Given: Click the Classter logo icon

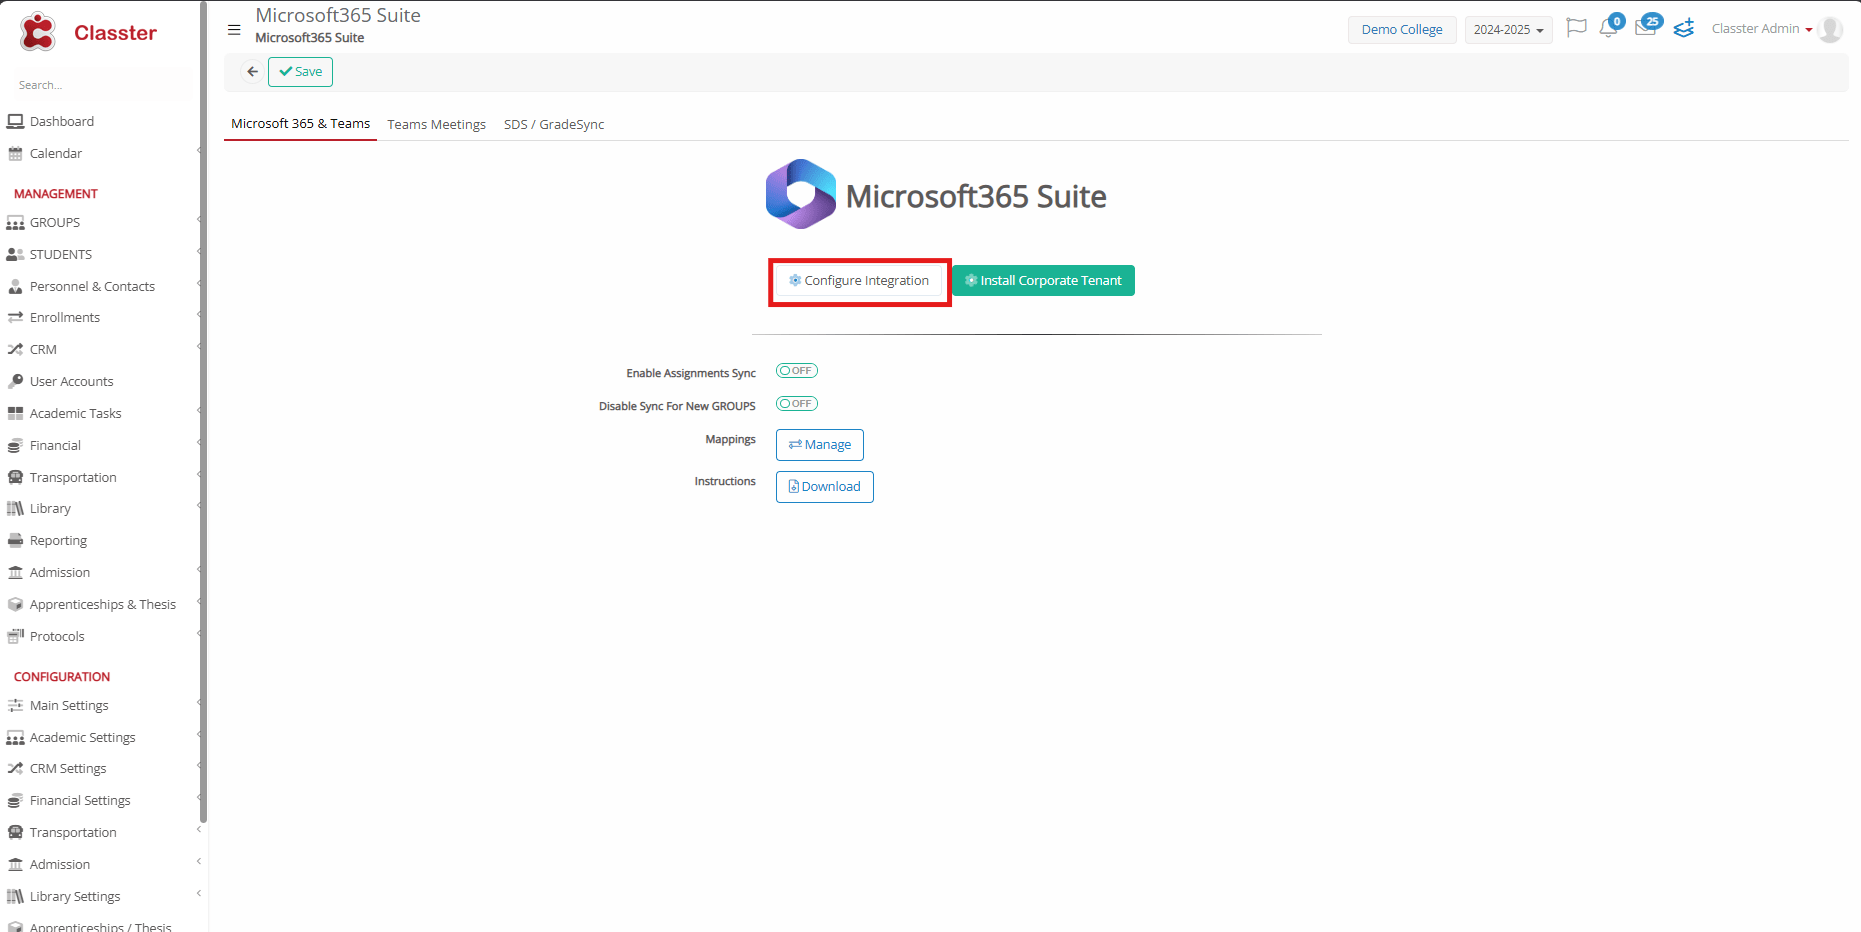Looking at the screenshot, I should (38, 32).
